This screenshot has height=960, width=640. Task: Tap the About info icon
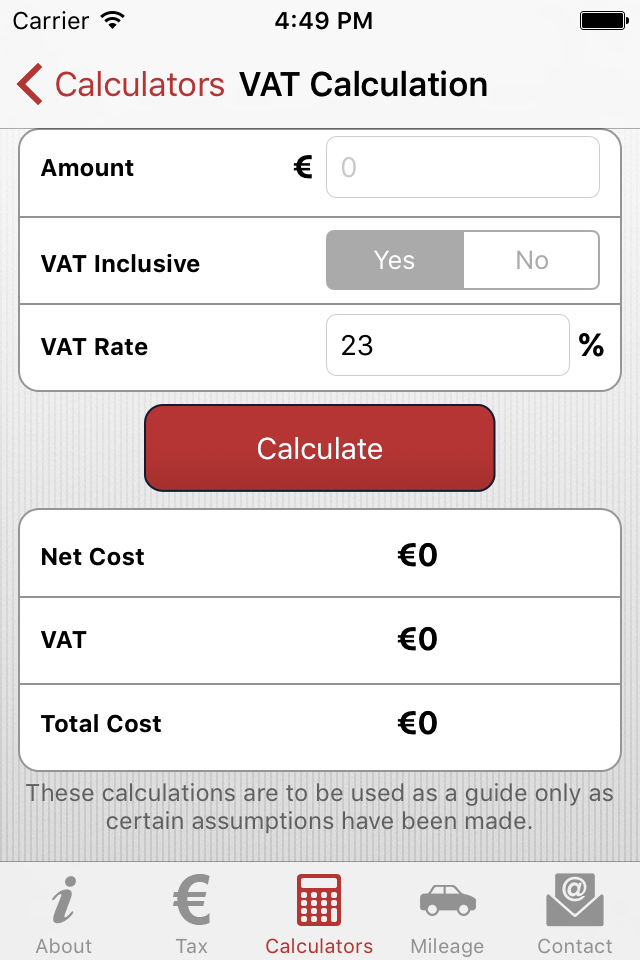coord(64,900)
